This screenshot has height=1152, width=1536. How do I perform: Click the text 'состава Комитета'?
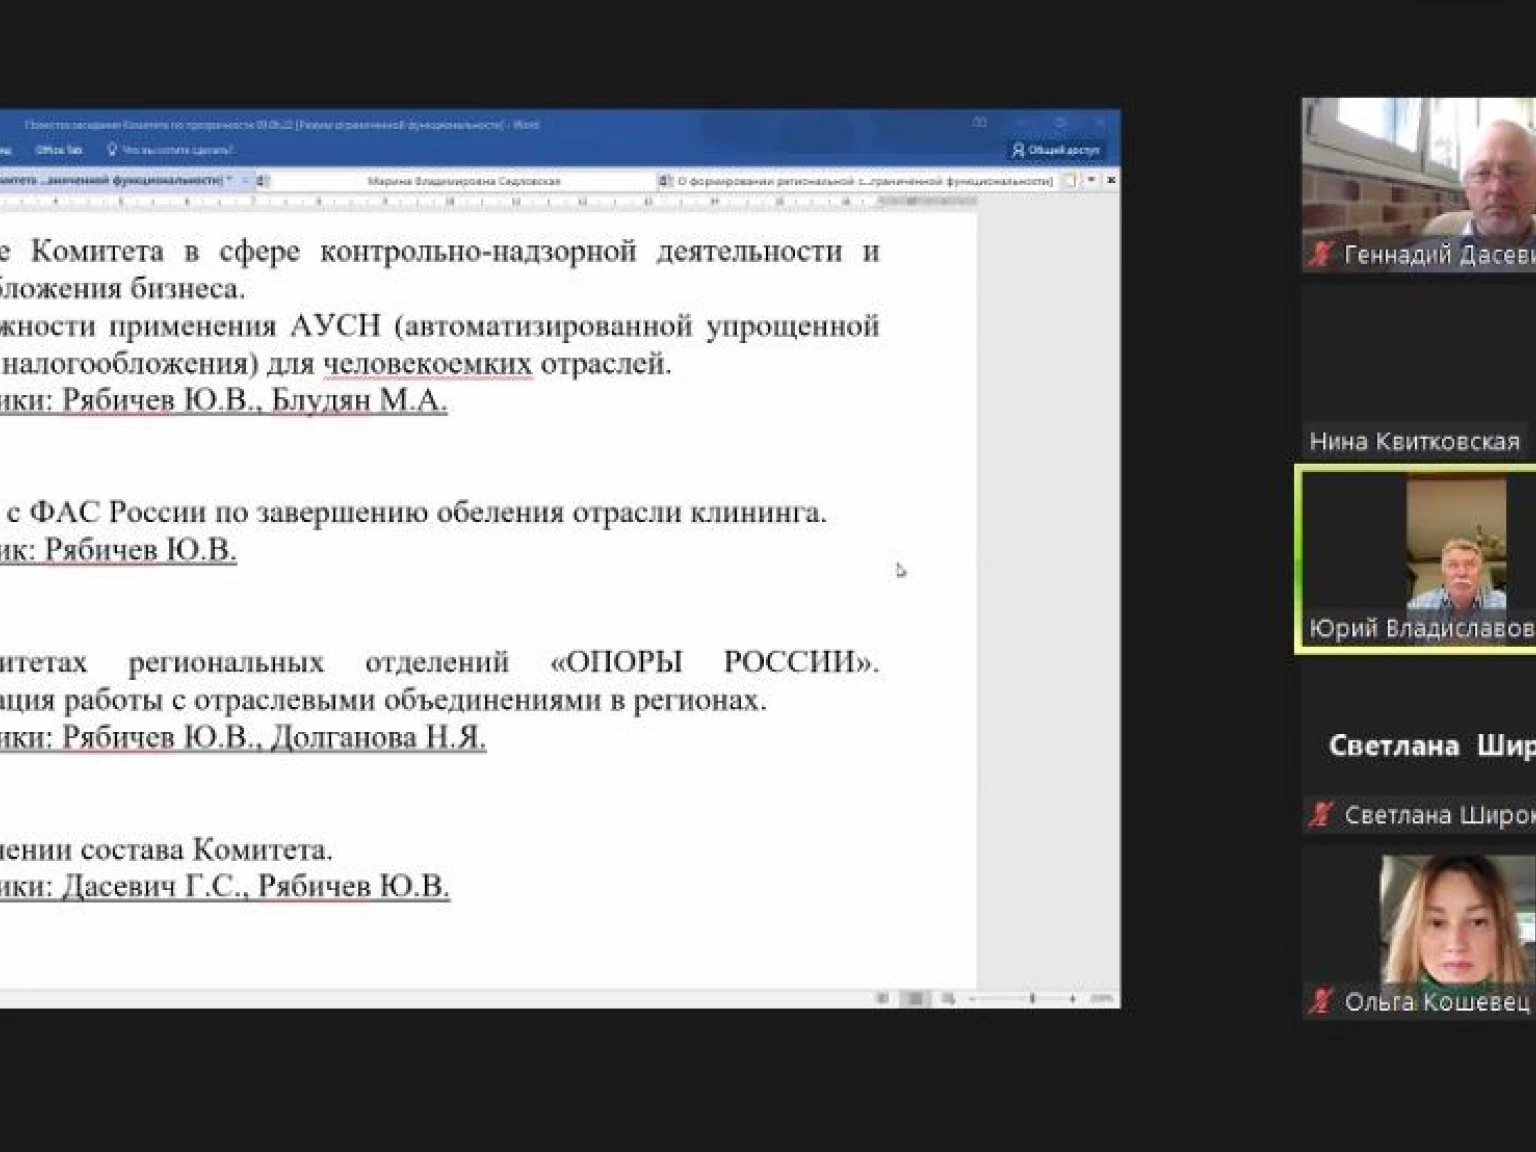pyautogui.click(x=206, y=849)
